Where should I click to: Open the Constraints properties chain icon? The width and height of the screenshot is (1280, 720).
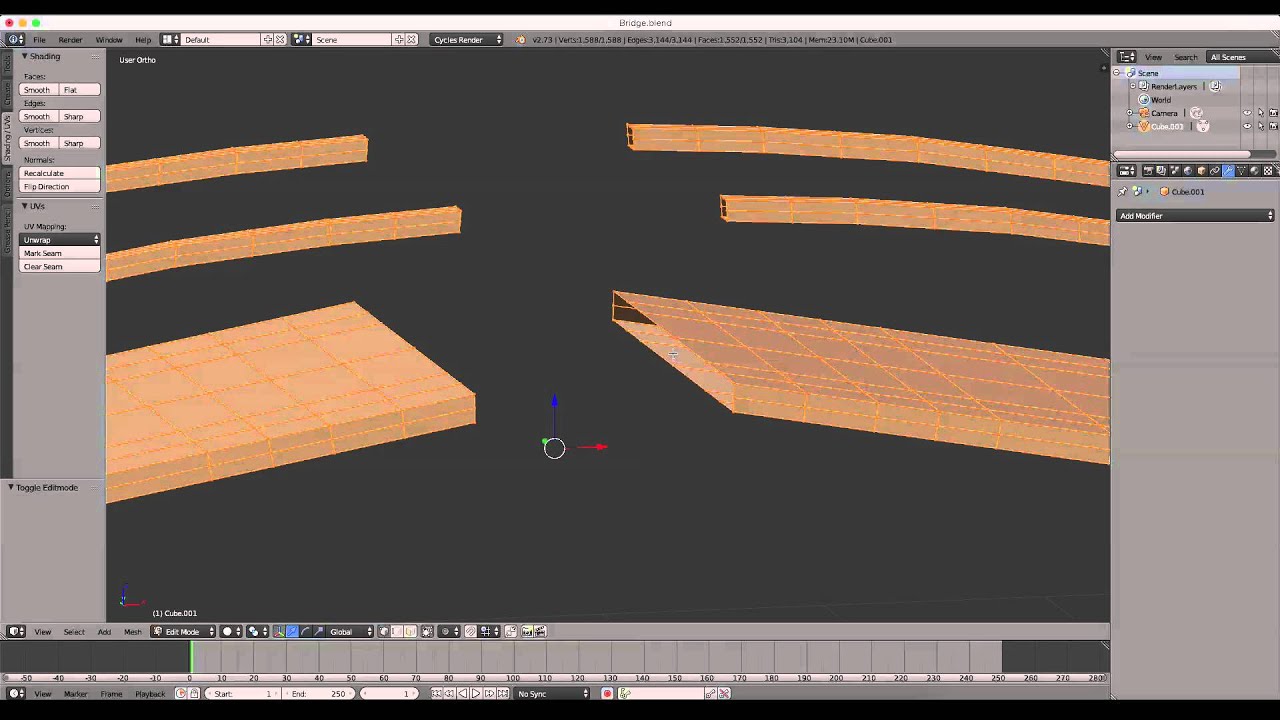tap(1215, 171)
